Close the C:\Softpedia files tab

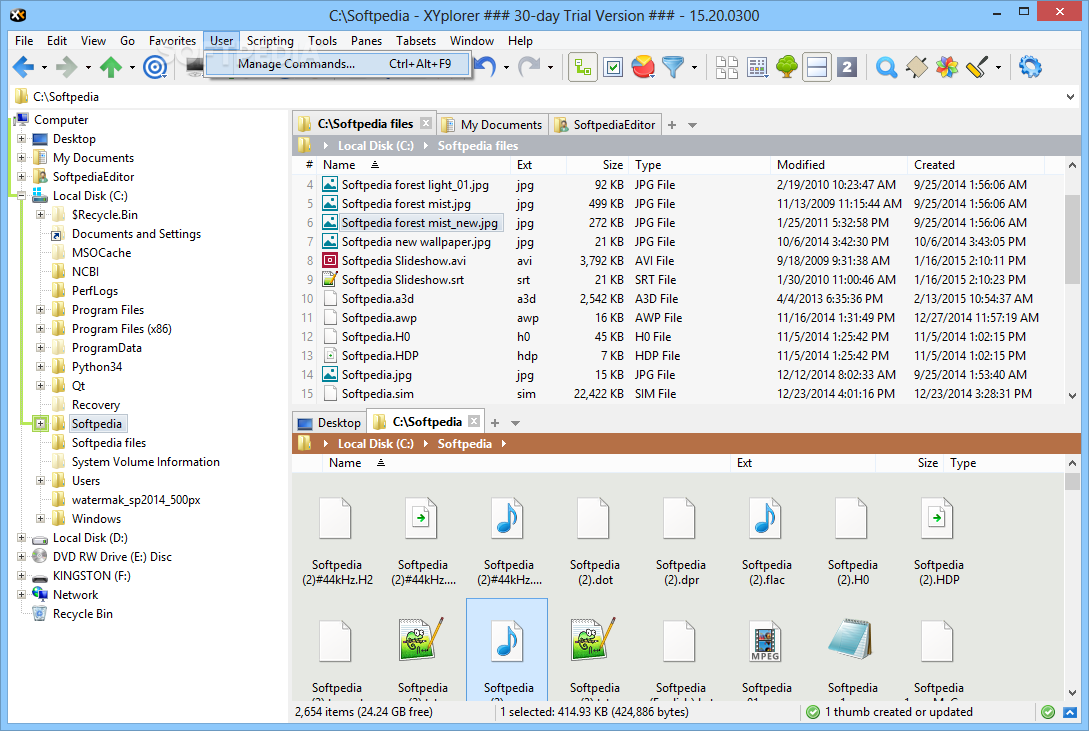426,124
